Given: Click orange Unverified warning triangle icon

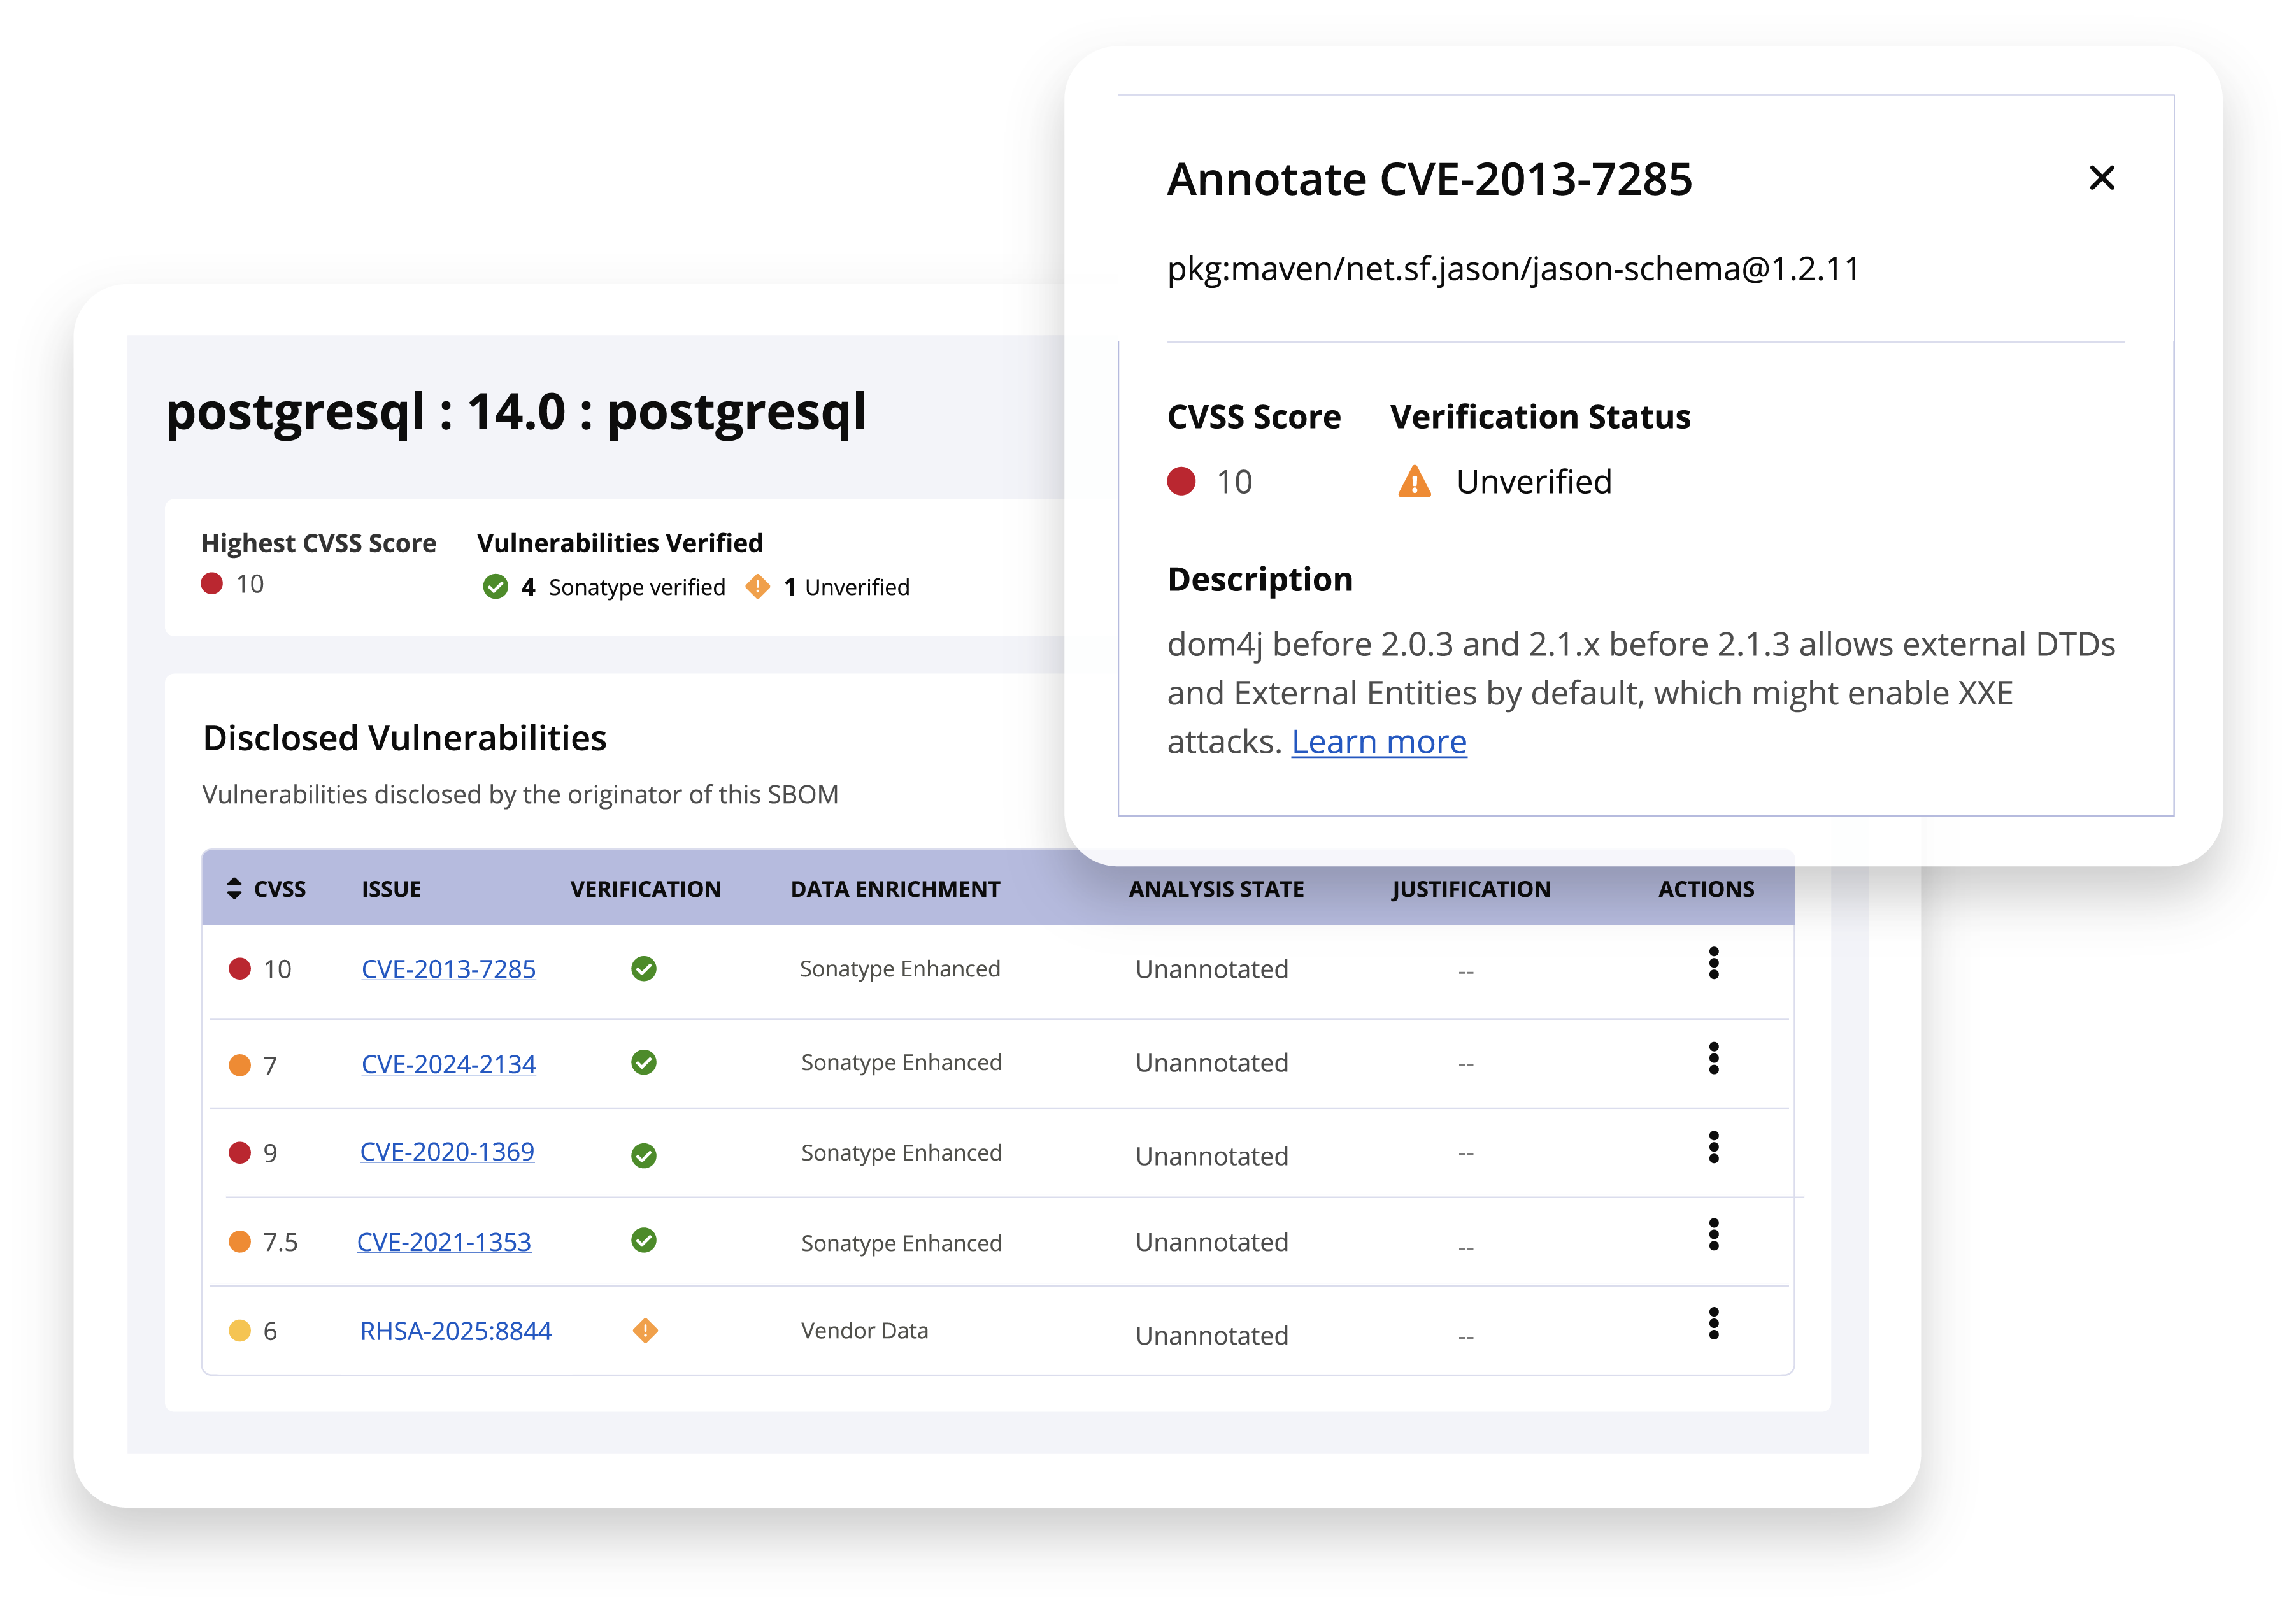Looking at the screenshot, I should coord(1414,482).
